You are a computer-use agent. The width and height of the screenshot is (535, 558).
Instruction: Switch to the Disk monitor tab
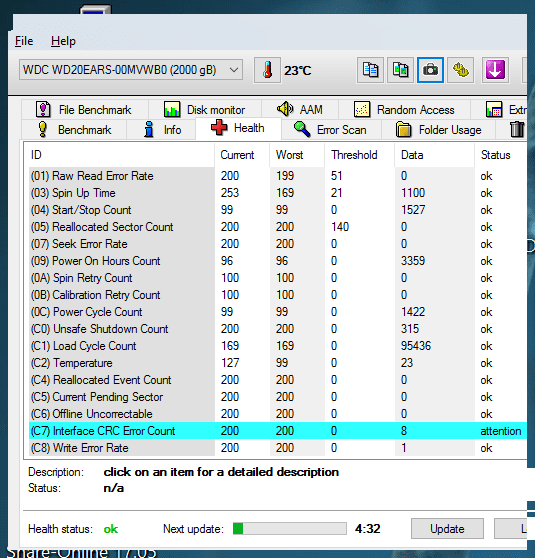tap(205, 110)
